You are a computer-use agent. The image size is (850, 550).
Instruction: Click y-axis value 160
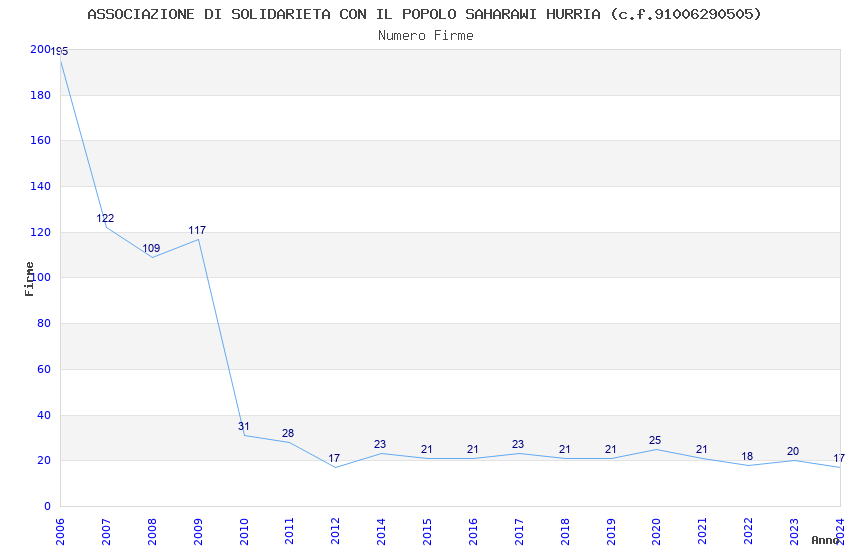pos(41,140)
